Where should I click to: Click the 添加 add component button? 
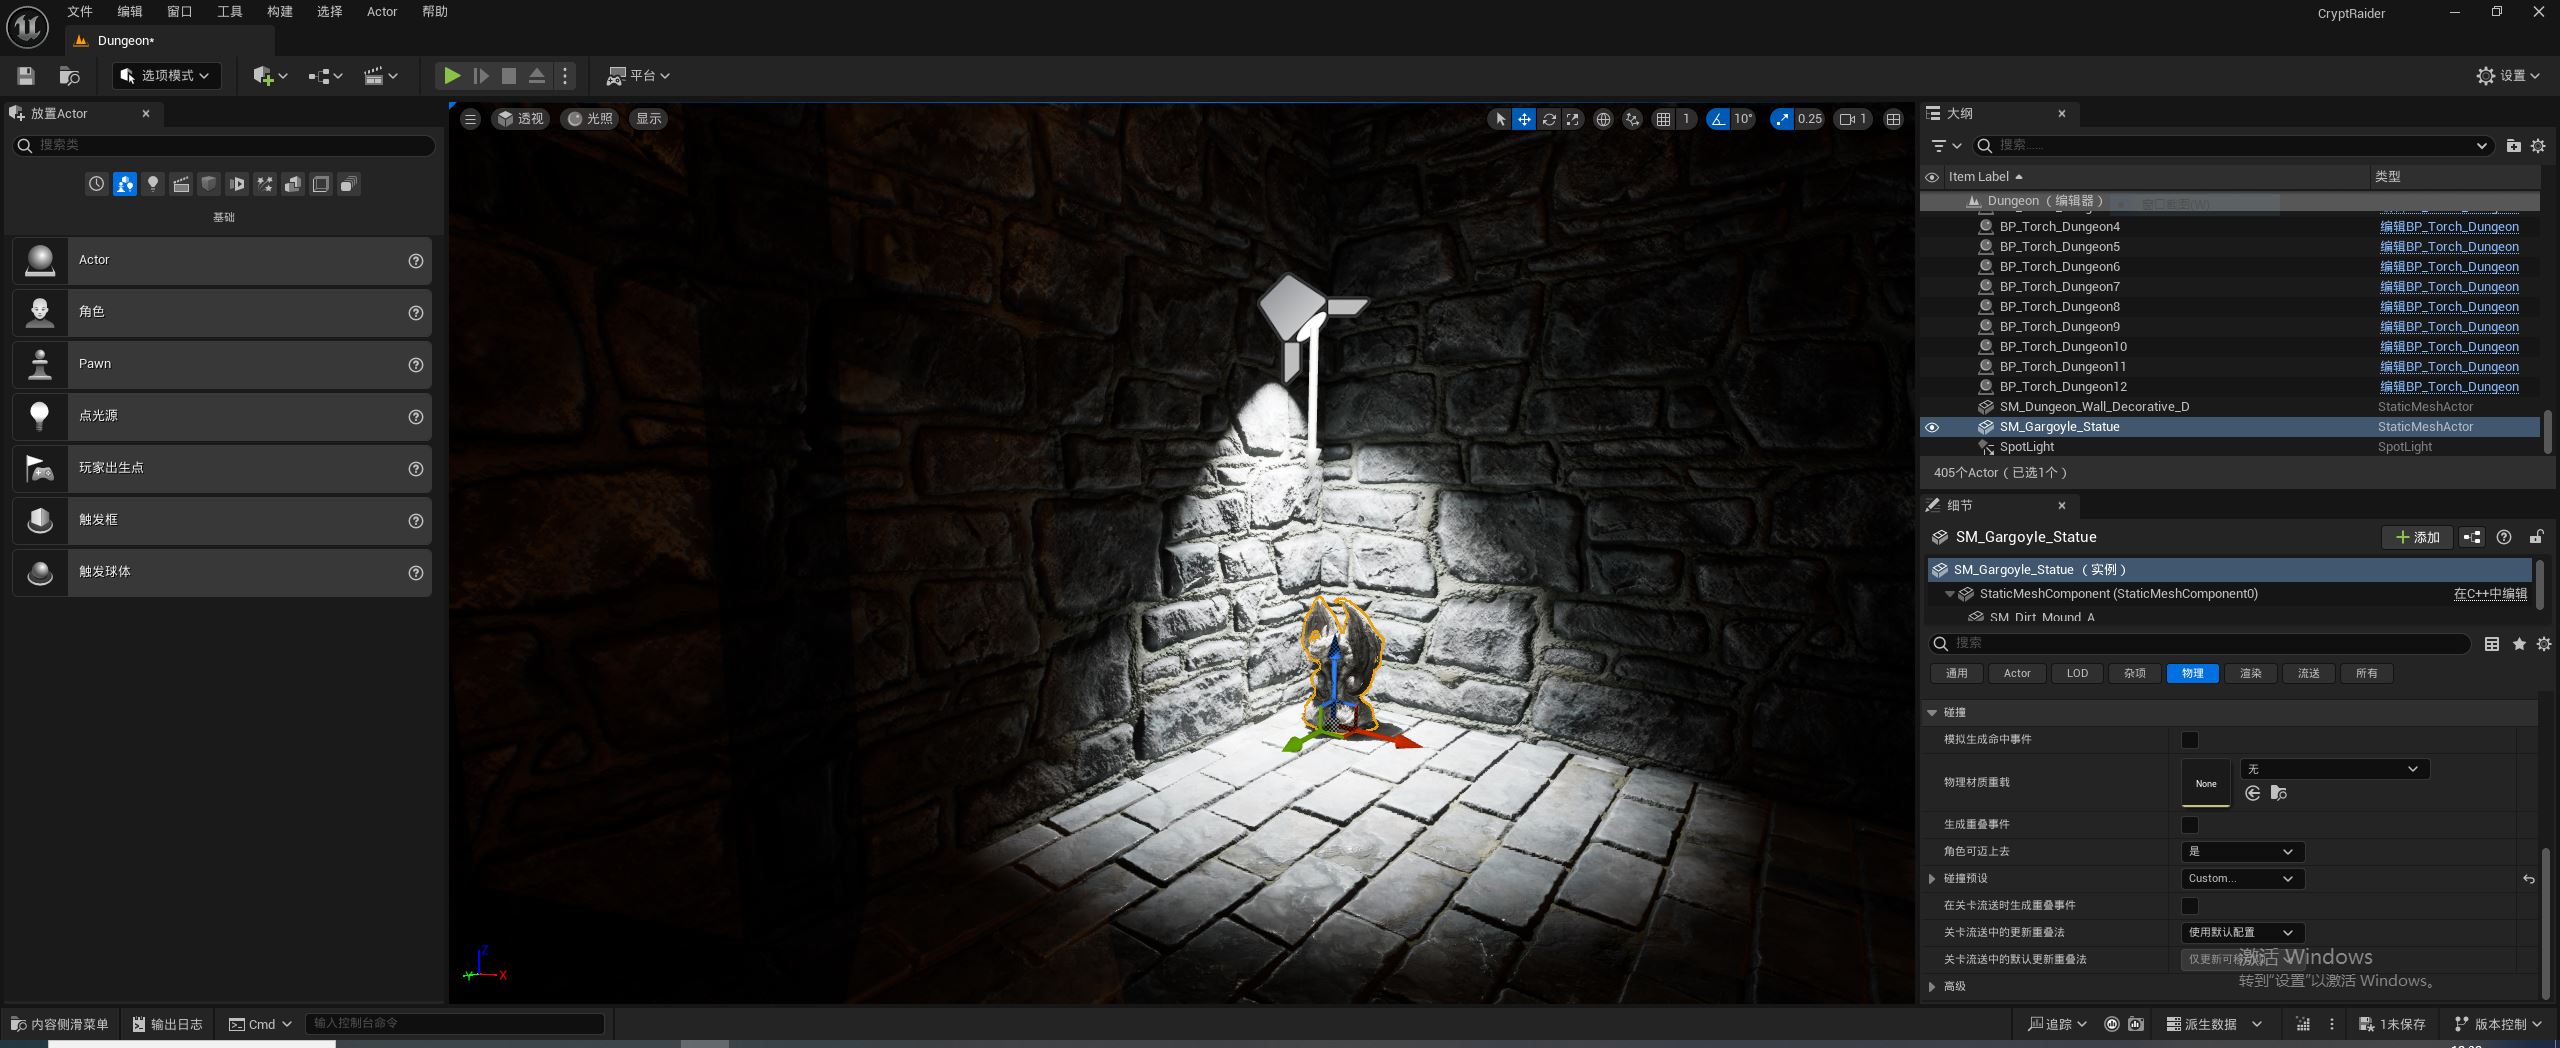pyautogui.click(x=2417, y=538)
